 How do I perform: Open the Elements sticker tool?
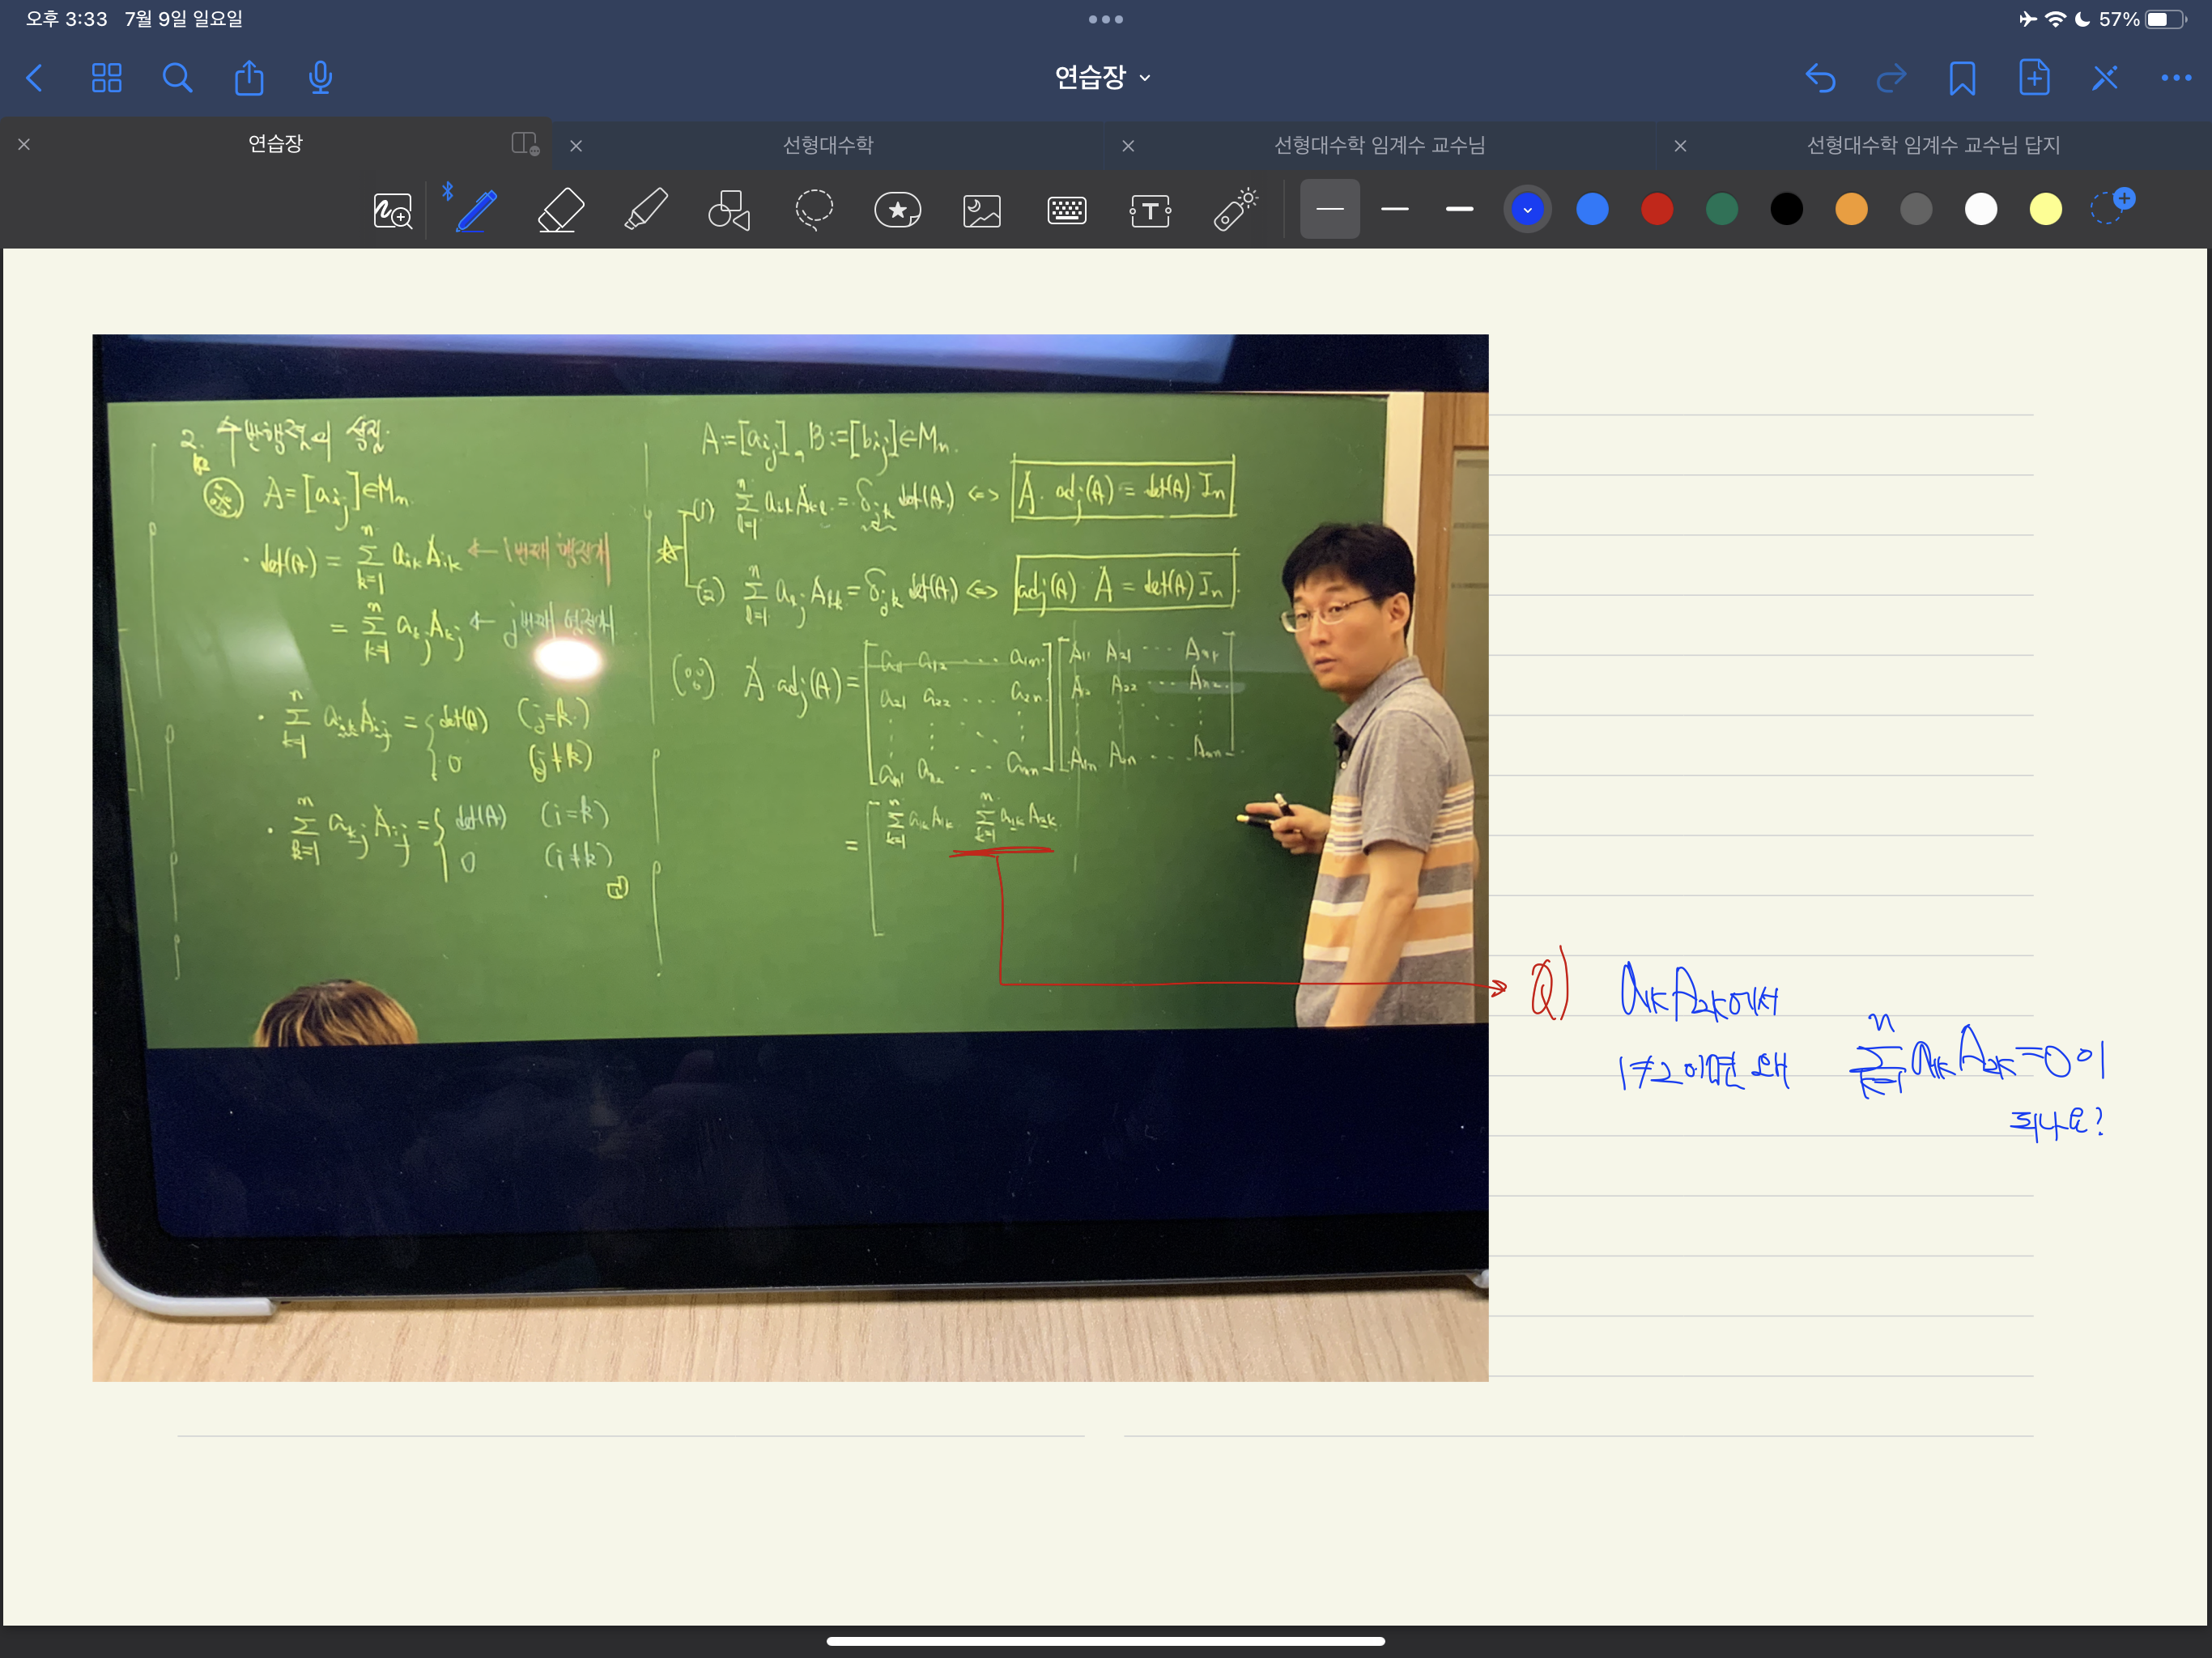(898, 210)
